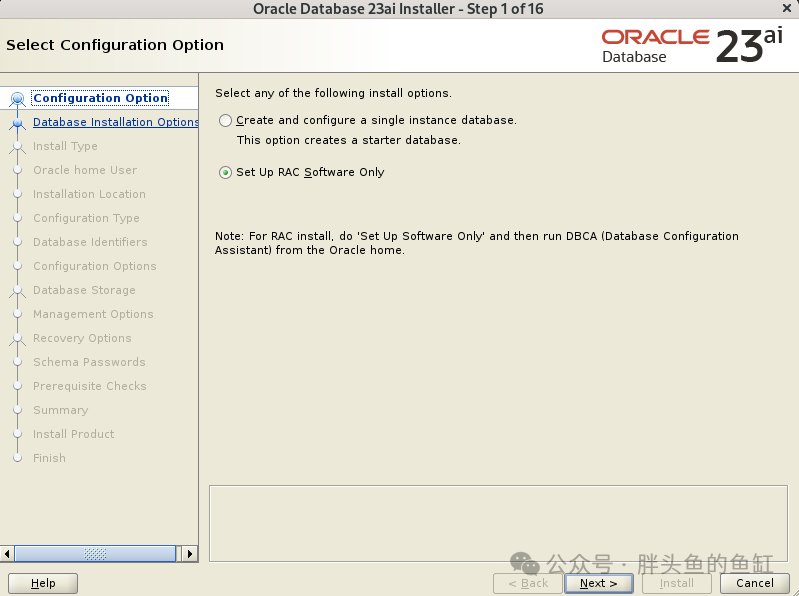Viewport: 799px width, 596px height.
Task: Click the Cancel button
Action: pyautogui.click(x=755, y=583)
